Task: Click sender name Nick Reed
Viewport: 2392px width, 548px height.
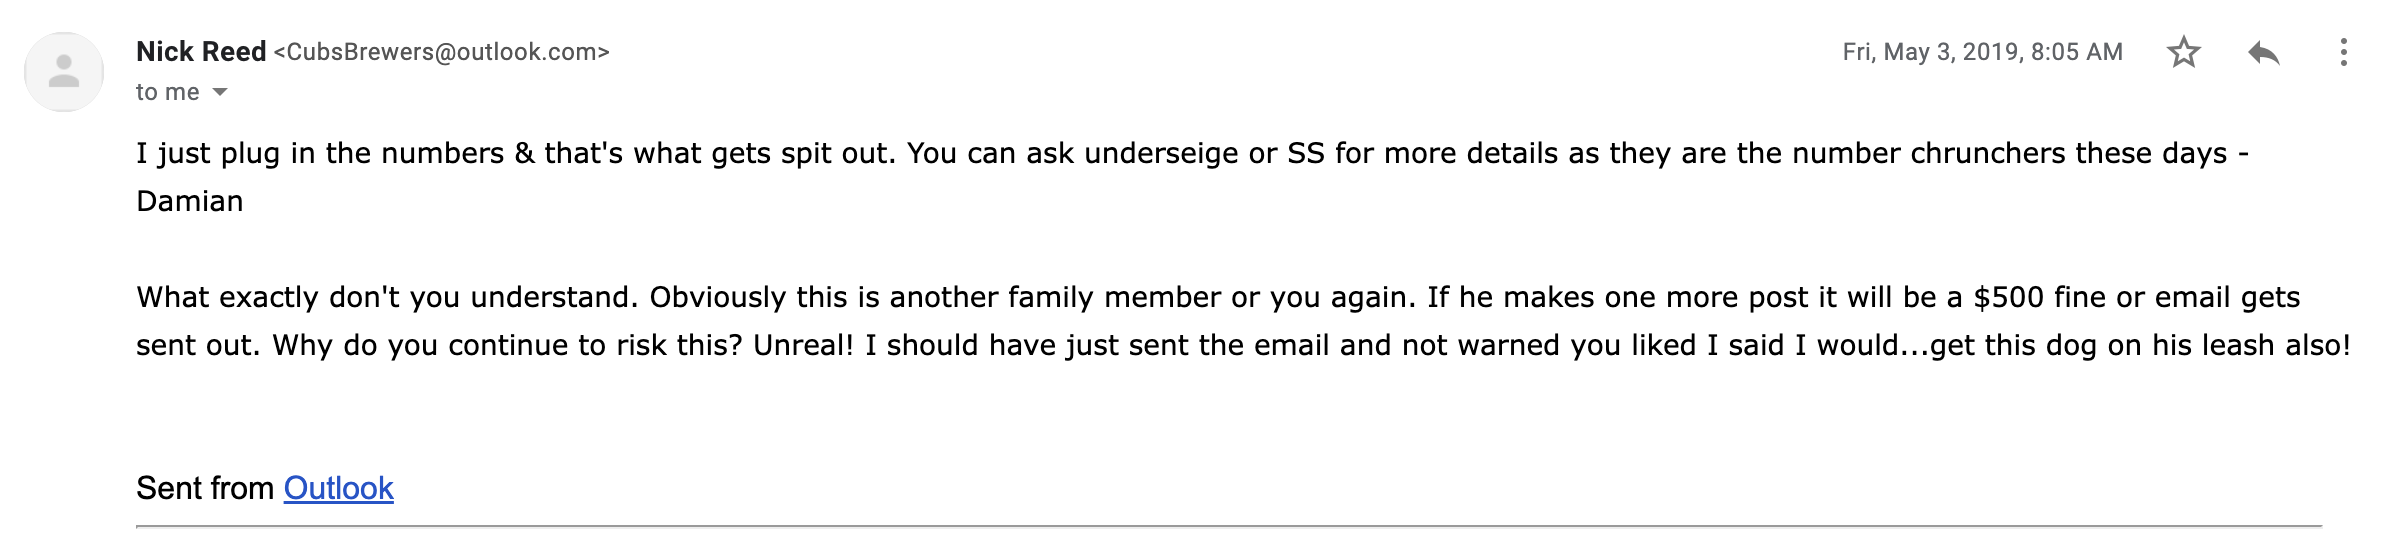Action: point(201,52)
